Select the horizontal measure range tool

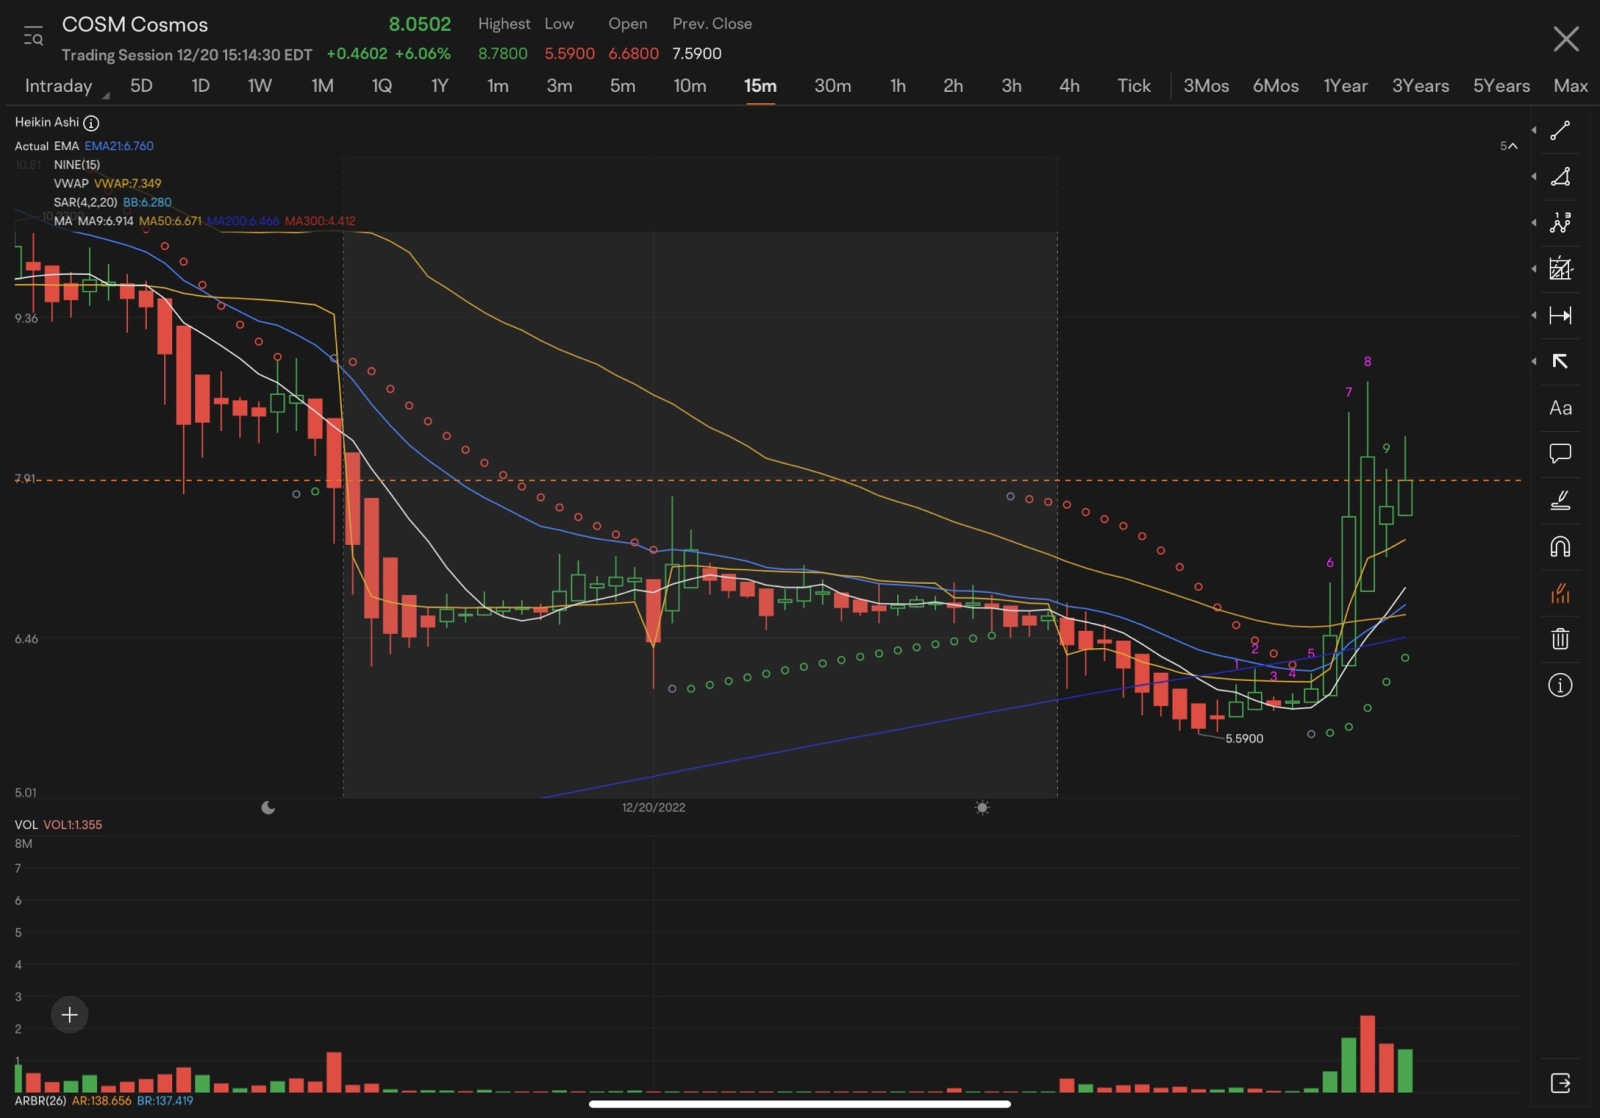coord(1560,315)
